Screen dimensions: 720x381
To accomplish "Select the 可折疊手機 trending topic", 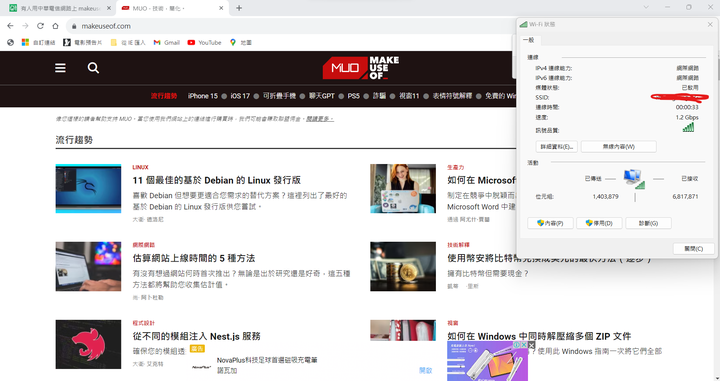I will point(279,96).
